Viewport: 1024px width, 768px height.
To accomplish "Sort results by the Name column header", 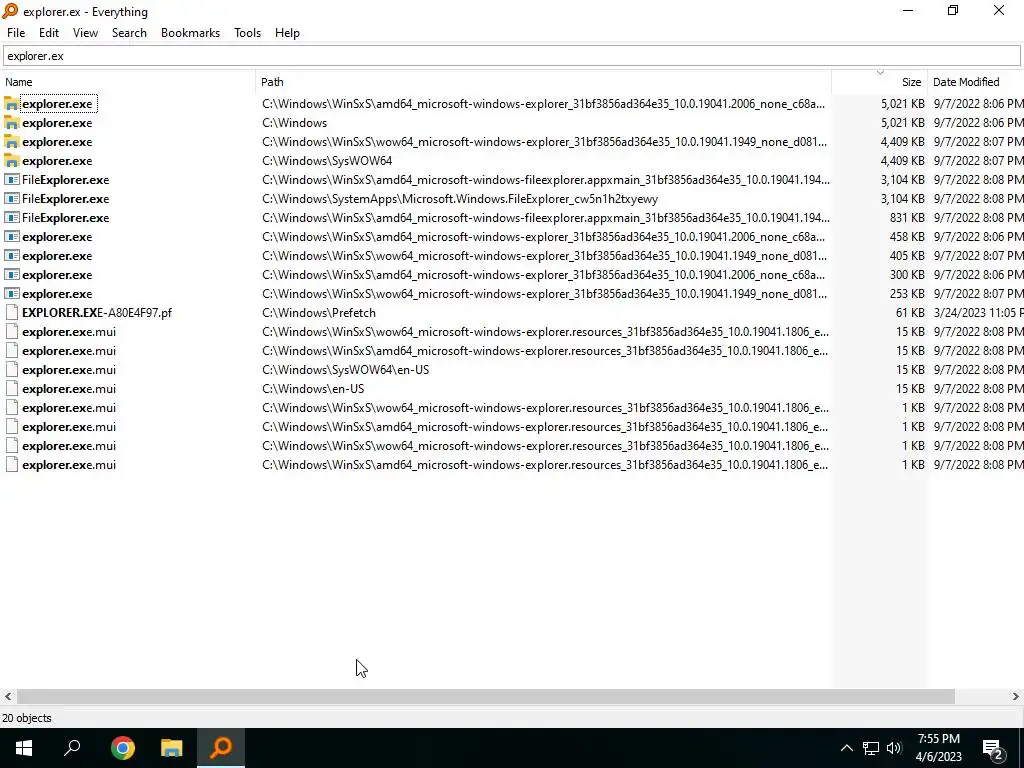I will click(x=128, y=82).
